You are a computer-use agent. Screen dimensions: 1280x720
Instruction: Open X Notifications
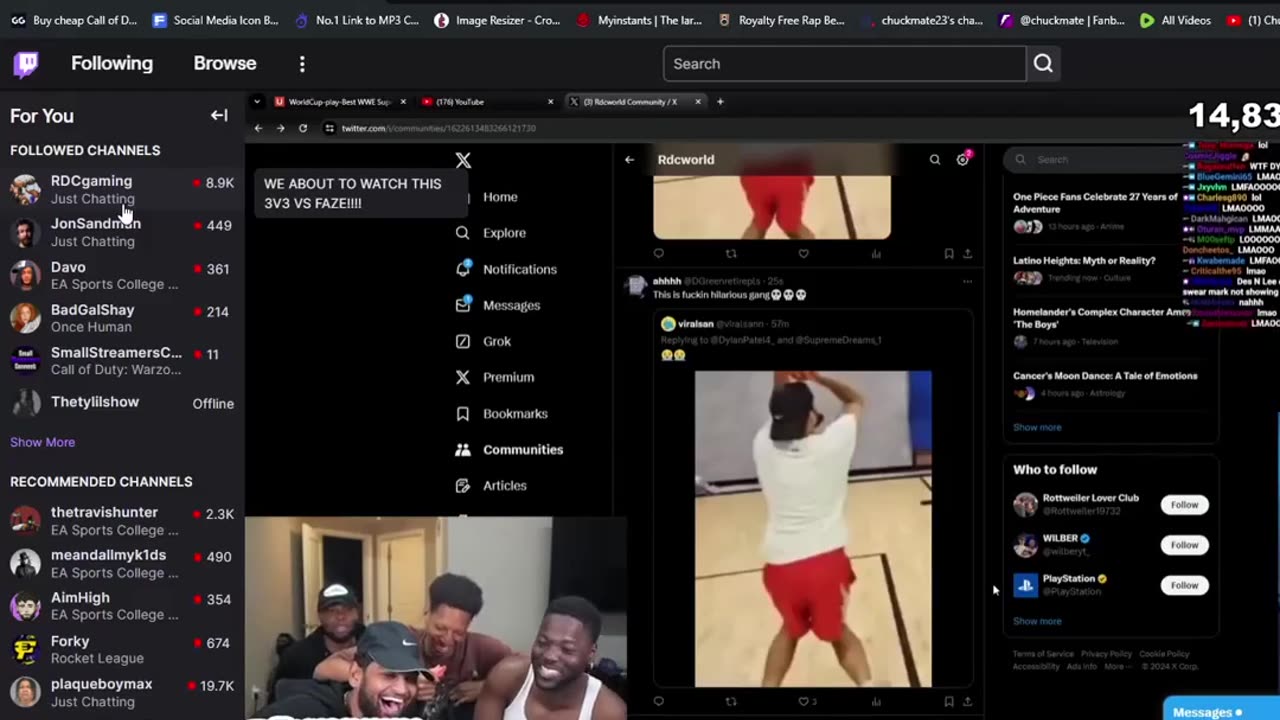click(506, 269)
